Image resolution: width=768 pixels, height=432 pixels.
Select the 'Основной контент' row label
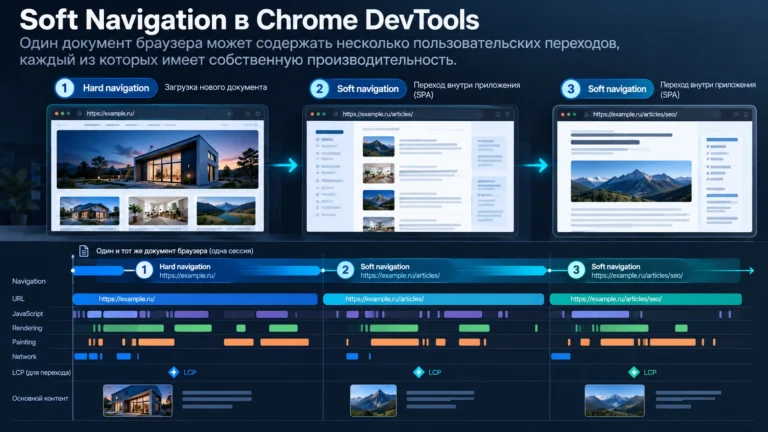[40, 398]
